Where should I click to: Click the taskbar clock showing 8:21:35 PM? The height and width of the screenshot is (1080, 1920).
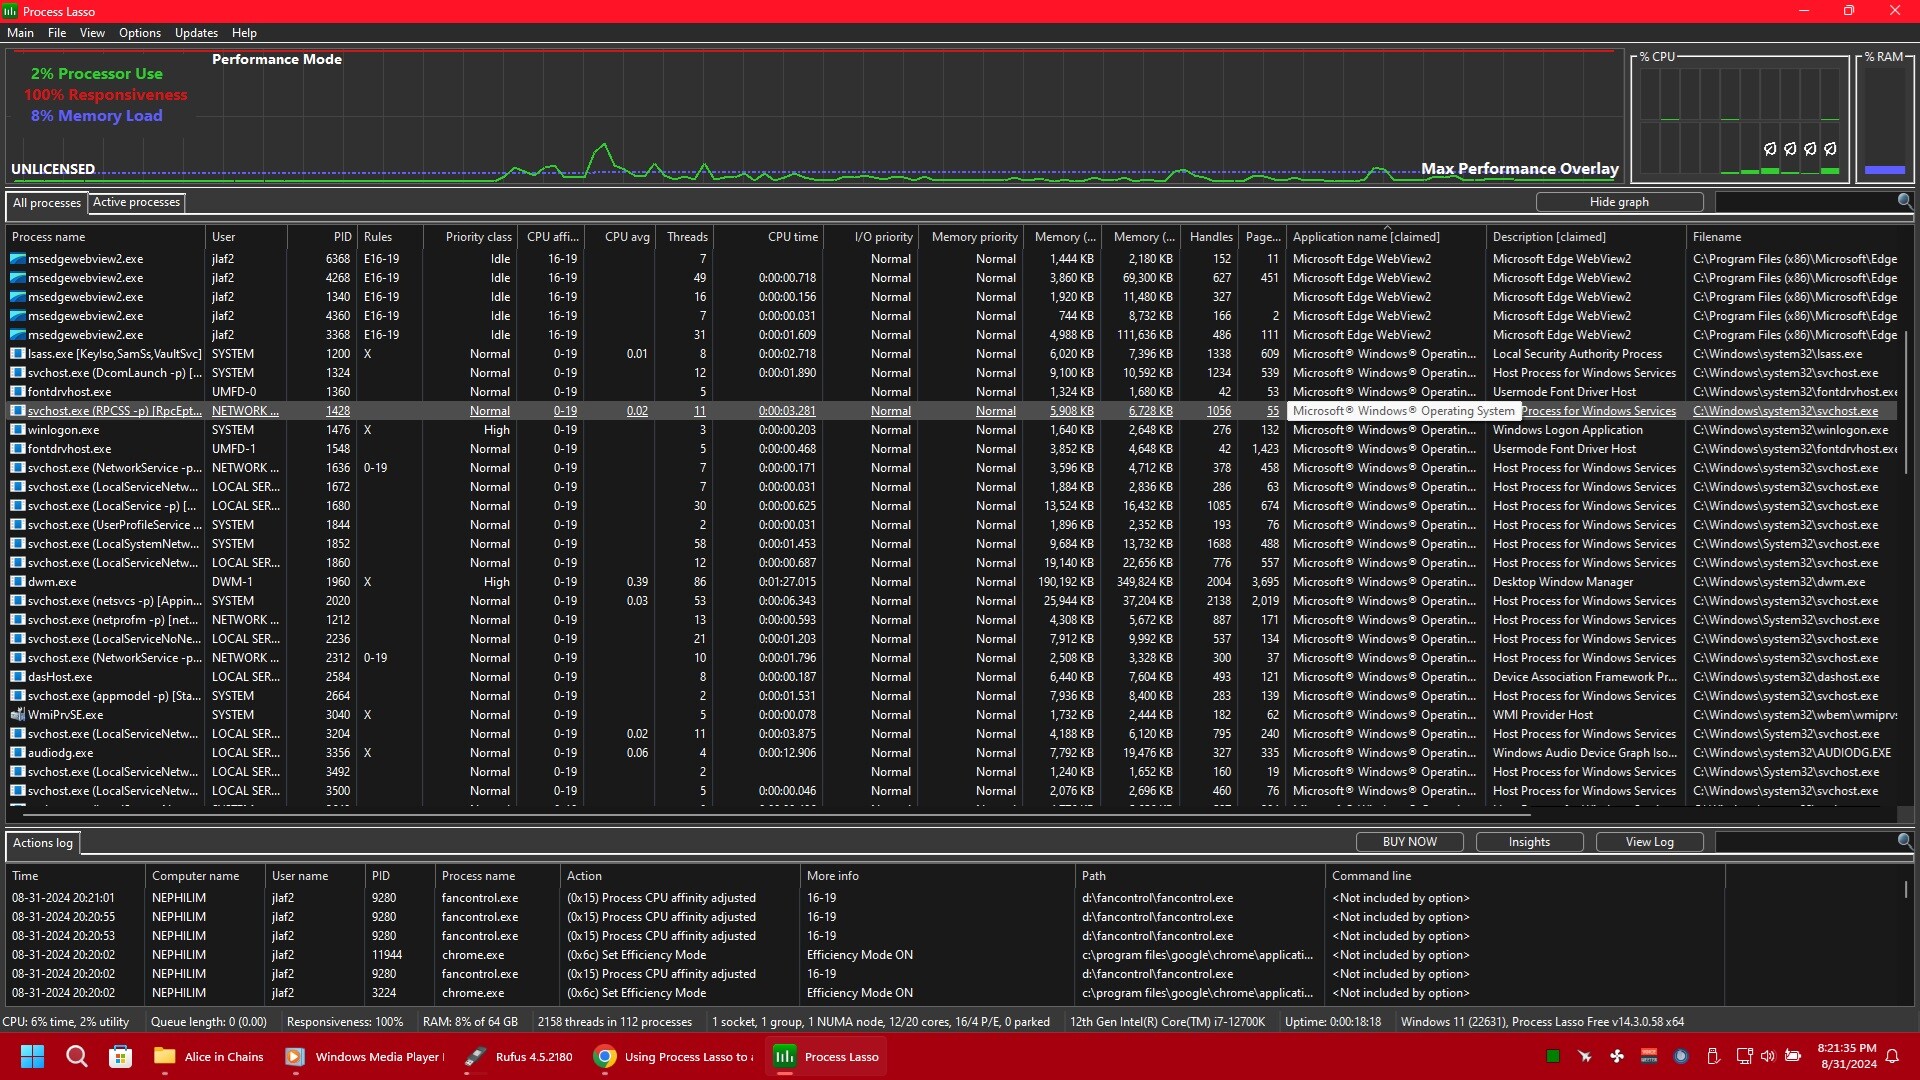[1847, 1056]
